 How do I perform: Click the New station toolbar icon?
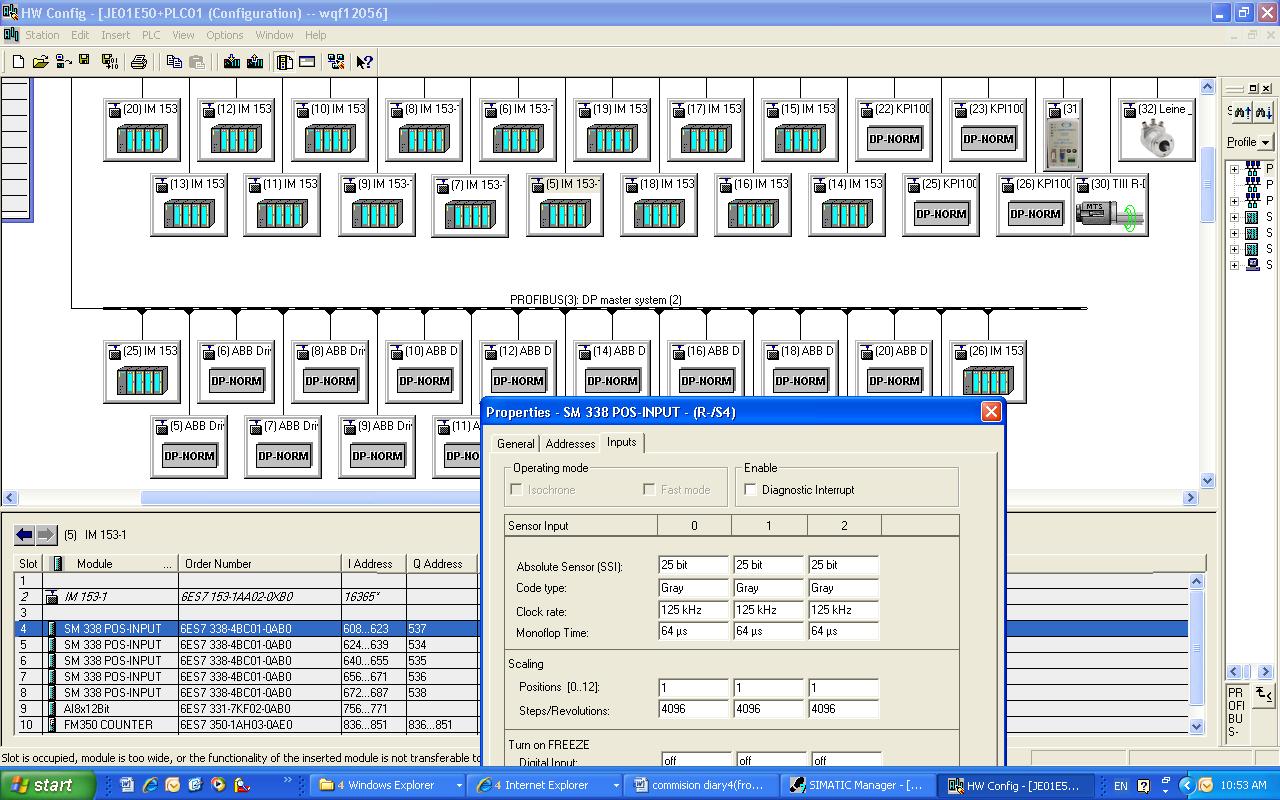(x=18, y=62)
